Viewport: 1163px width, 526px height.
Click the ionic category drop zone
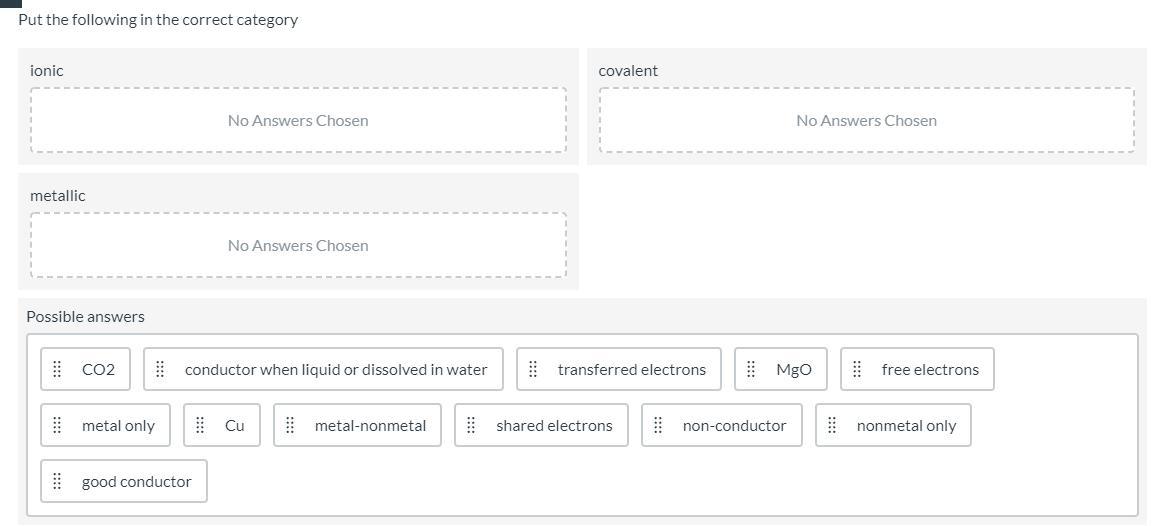tap(298, 121)
